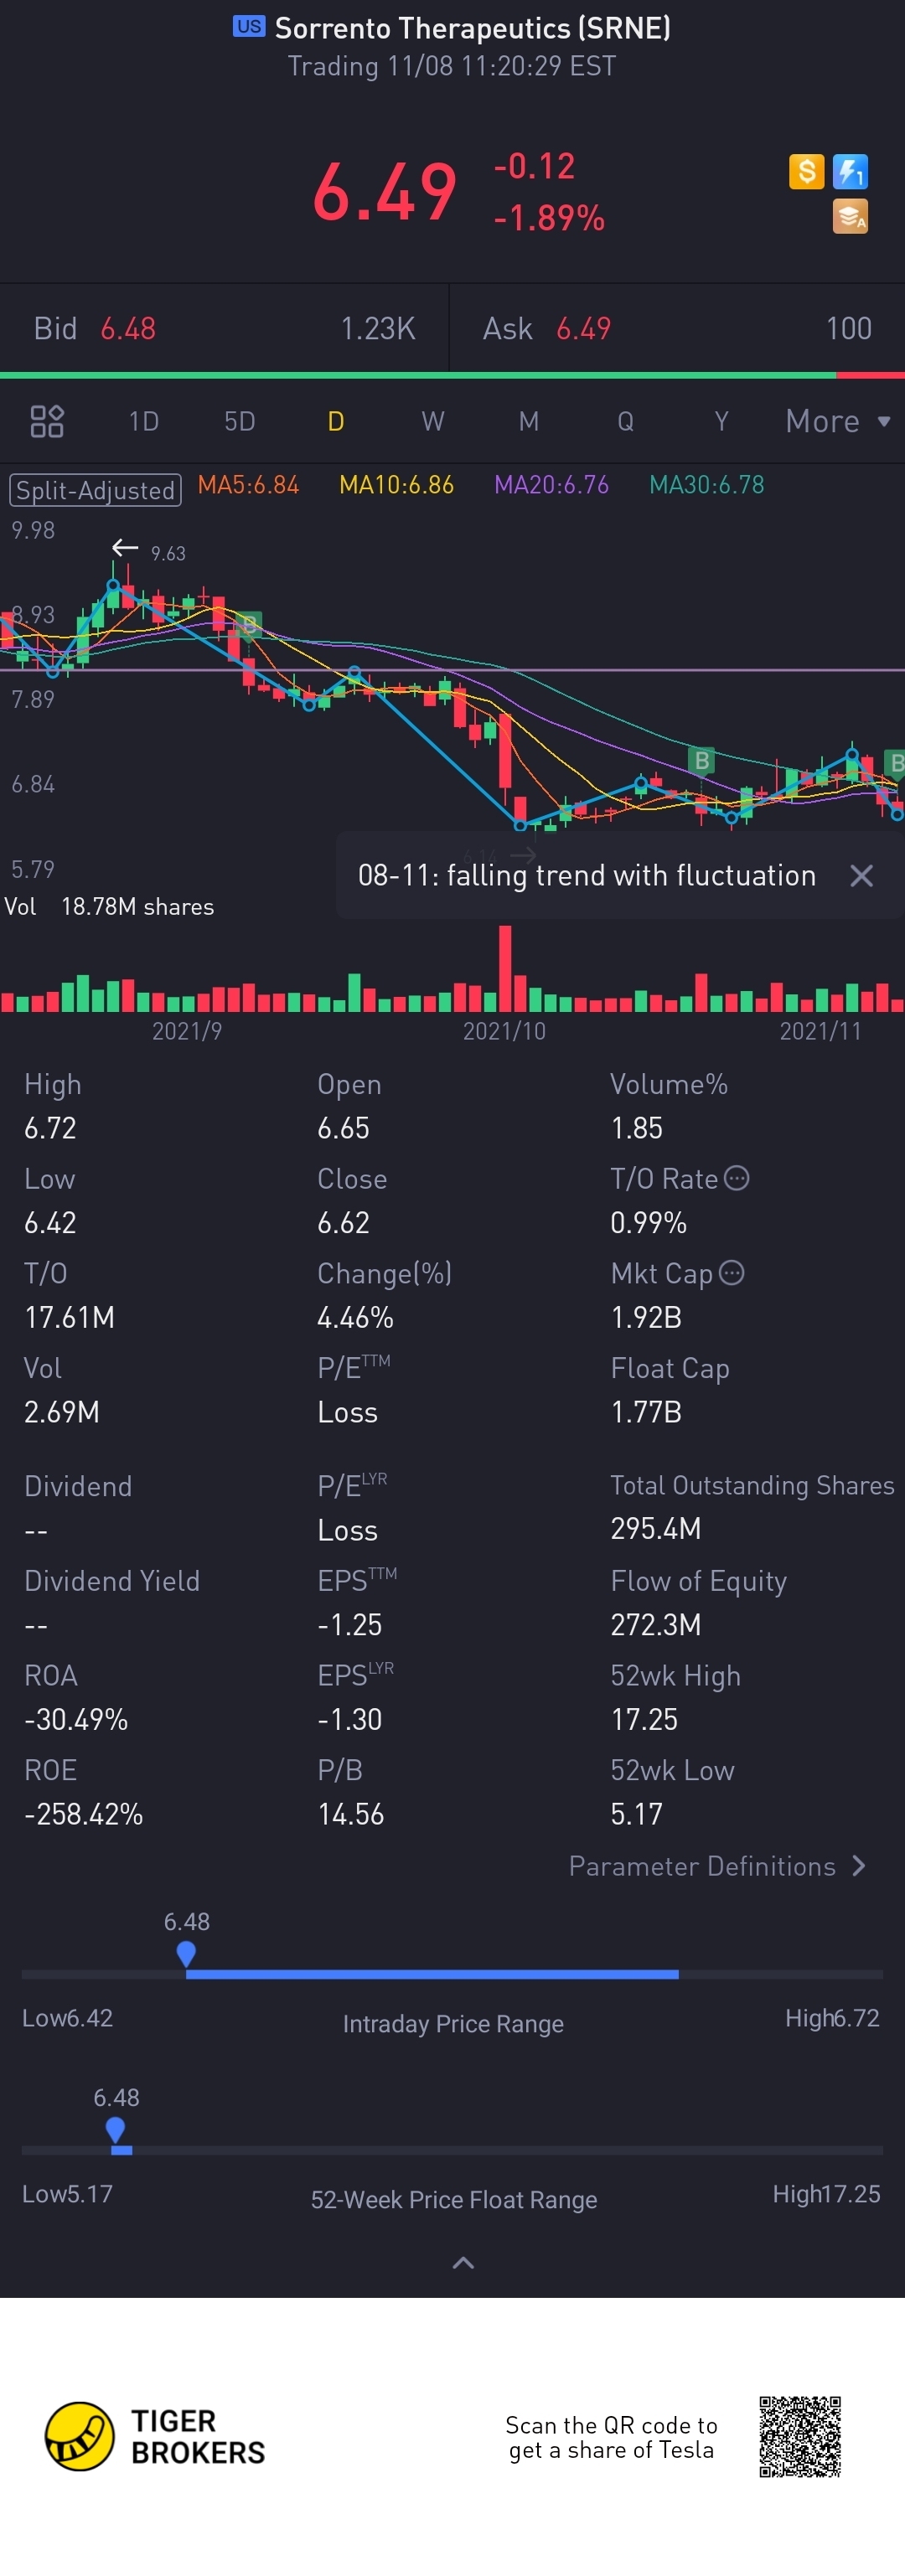Toggle the Split-Adjusted setting
Viewport: 905px width, 2576px height.
click(x=95, y=490)
